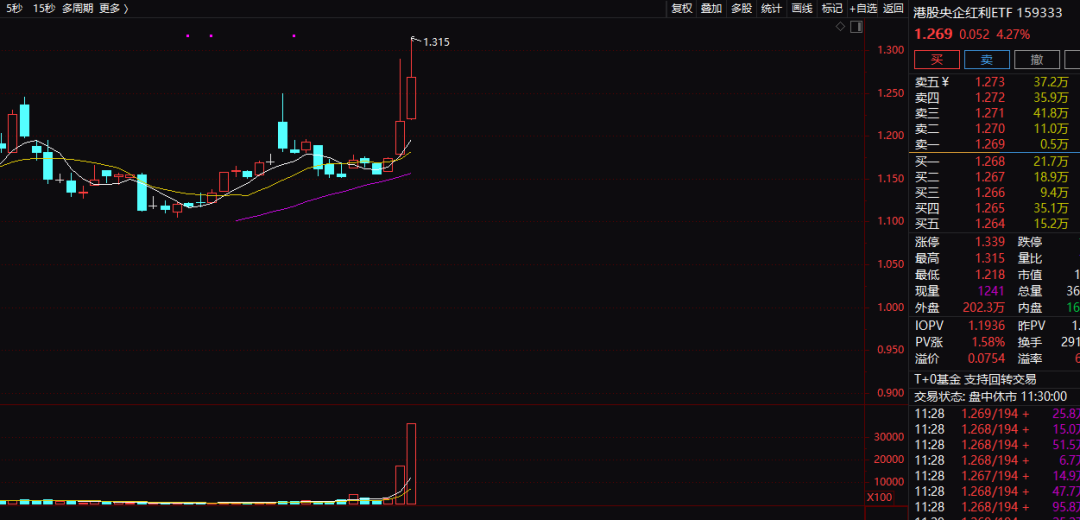The height and width of the screenshot is (520, 1080).
Task: Select the IOPV value 1.1936
Action: click(987, 325)
